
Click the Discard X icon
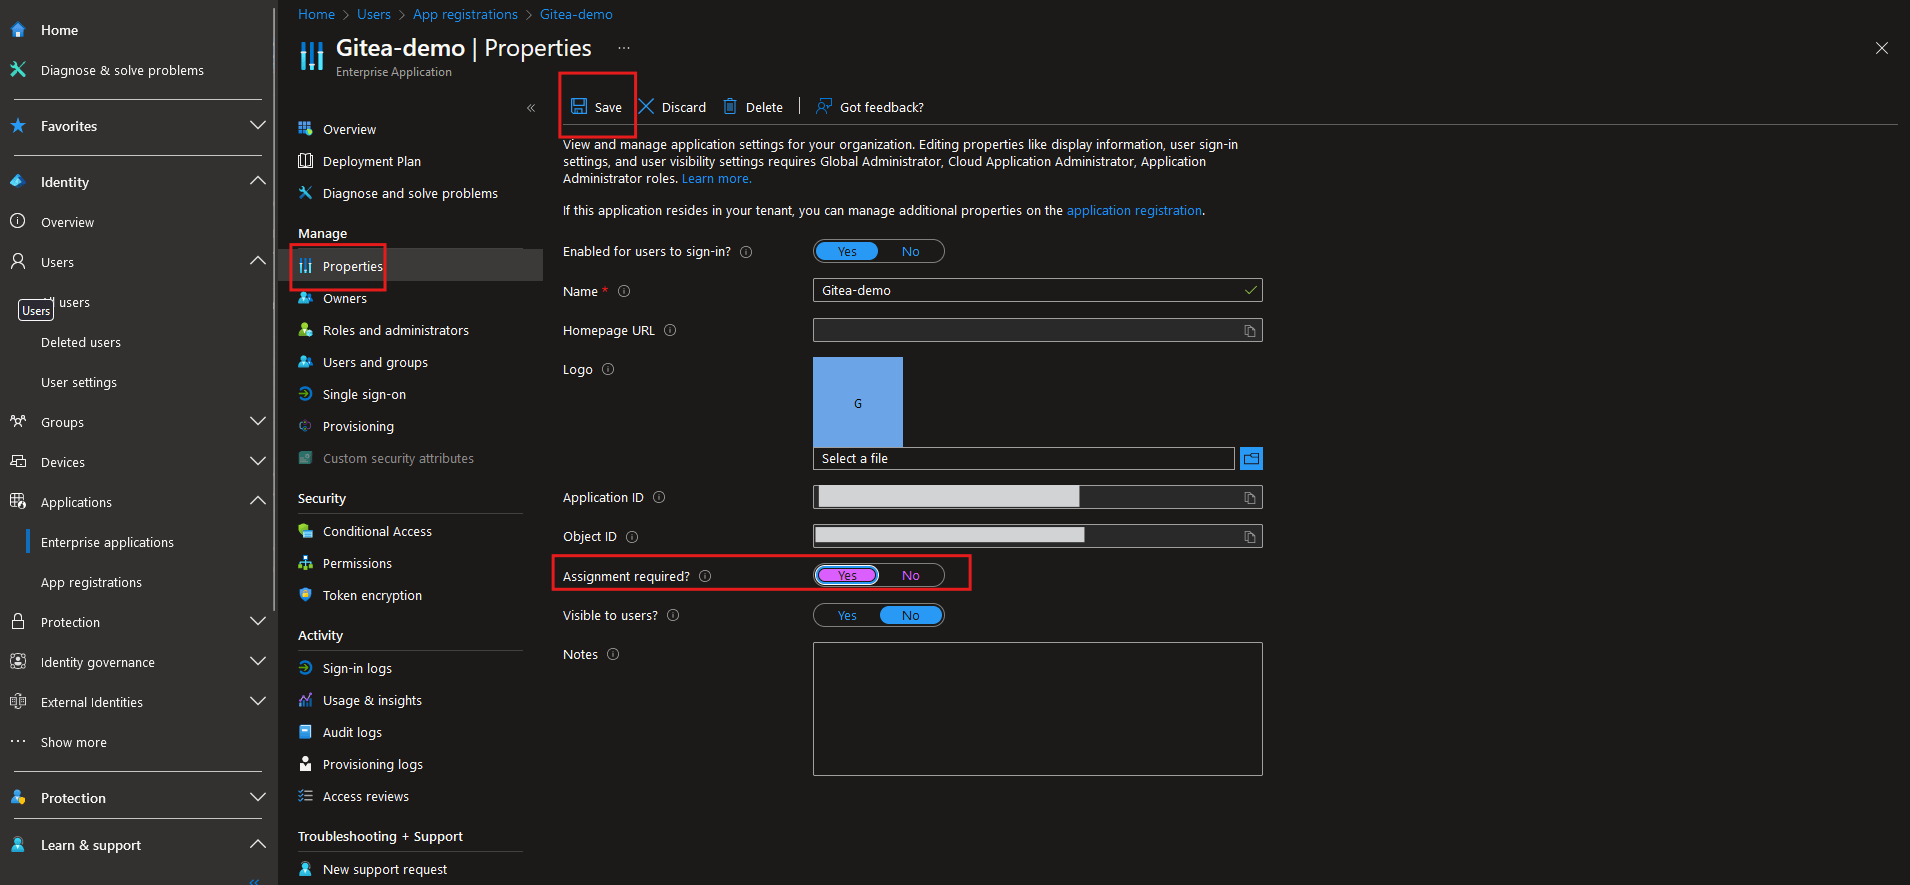pos(646,106)
